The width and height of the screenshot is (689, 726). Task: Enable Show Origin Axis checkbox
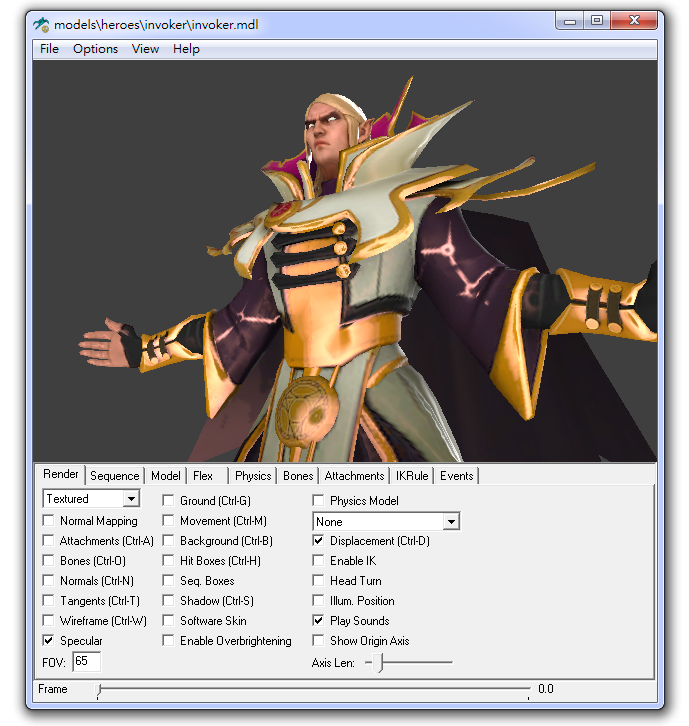click(x=318, y=640)
